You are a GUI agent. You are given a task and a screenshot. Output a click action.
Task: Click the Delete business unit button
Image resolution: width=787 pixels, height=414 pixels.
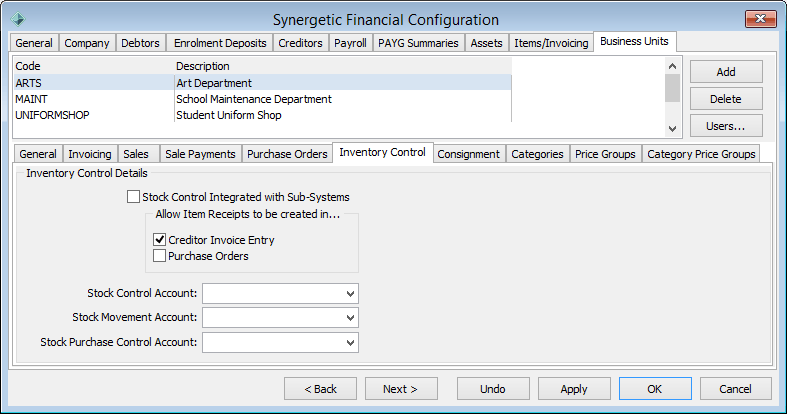(x=726, y=99)
